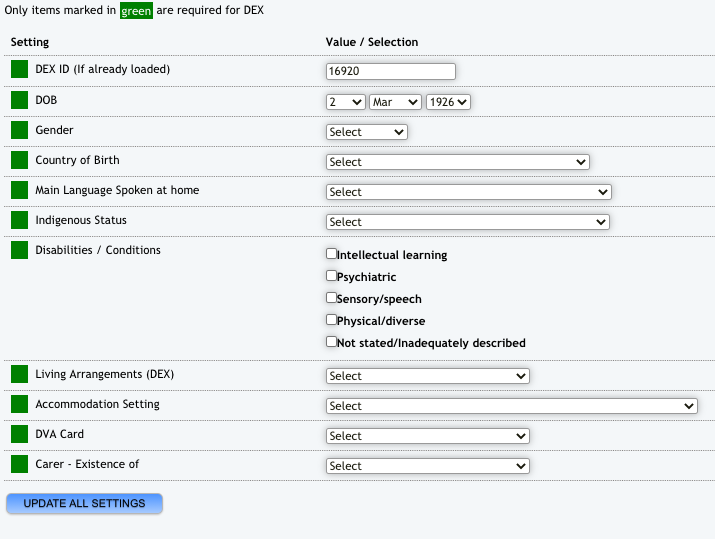This screenshot has height=539, width=715.
Task: Open the DOB month dropdown showing Mar
Action: coord(394,102)
